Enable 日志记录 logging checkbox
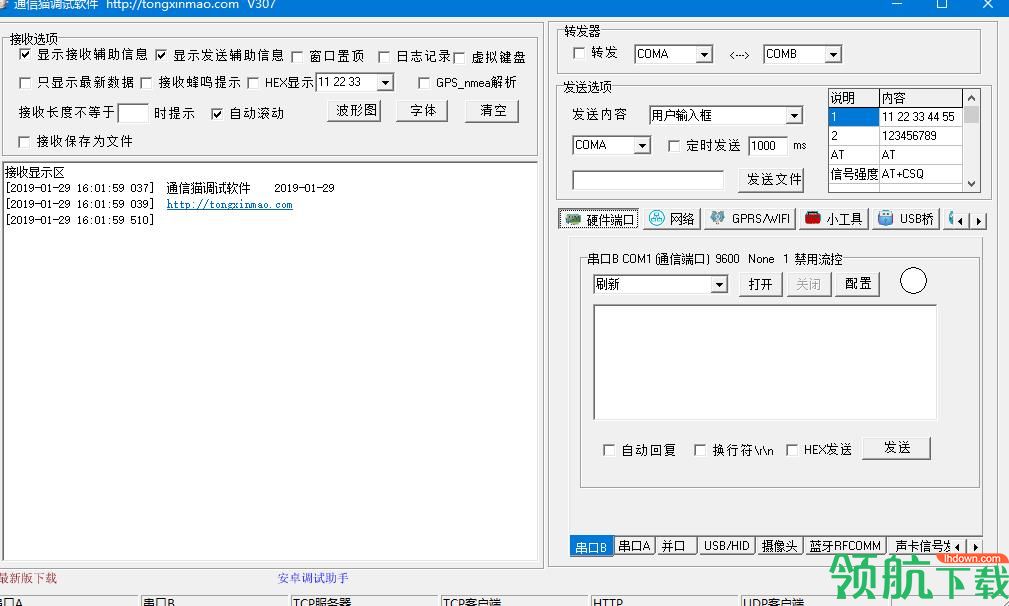The width and height of the screenshot is (1009, 606). click(384, 57)
